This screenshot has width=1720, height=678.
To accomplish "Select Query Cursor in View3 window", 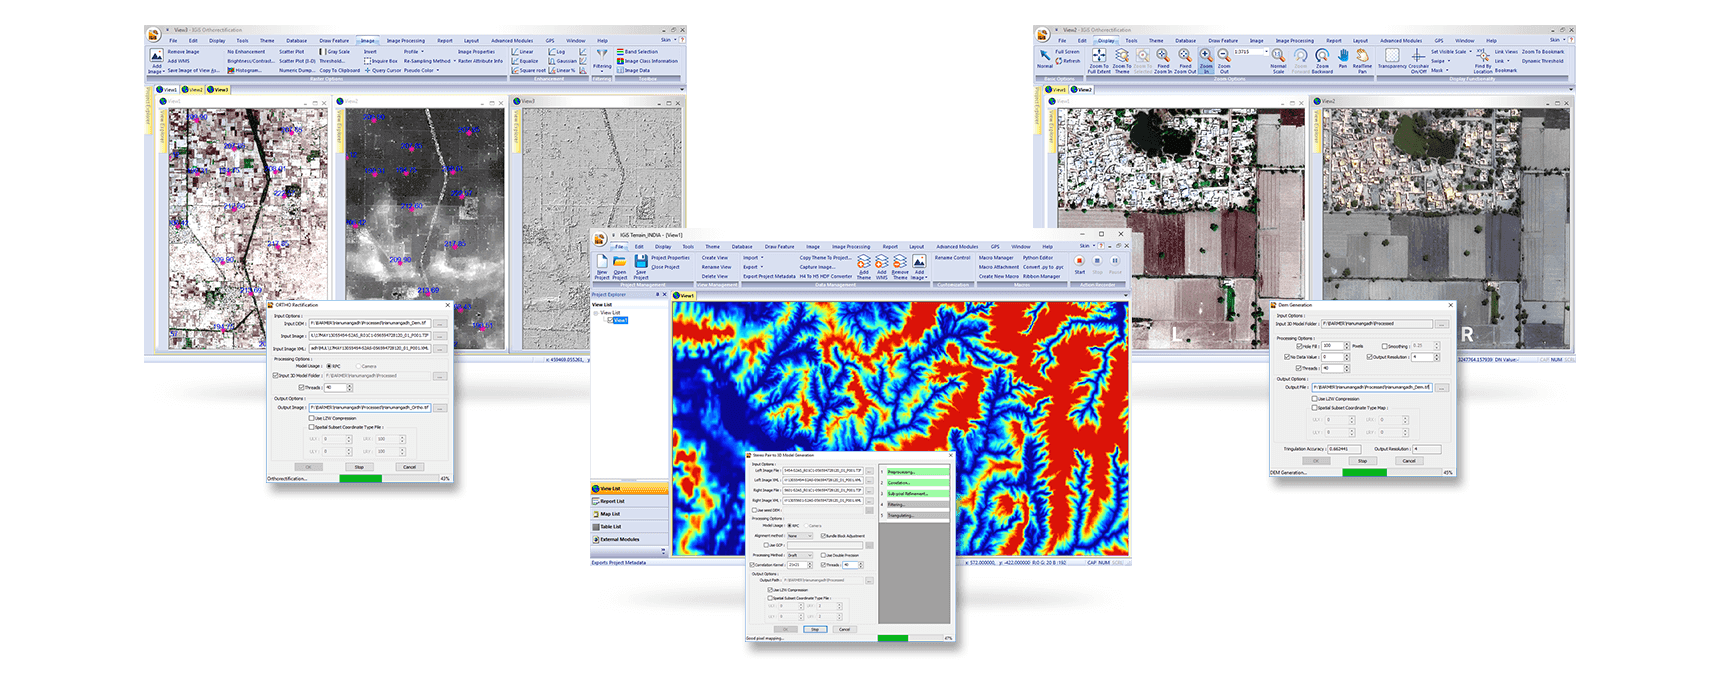I will pyautogui.click(x=383, y=70).
